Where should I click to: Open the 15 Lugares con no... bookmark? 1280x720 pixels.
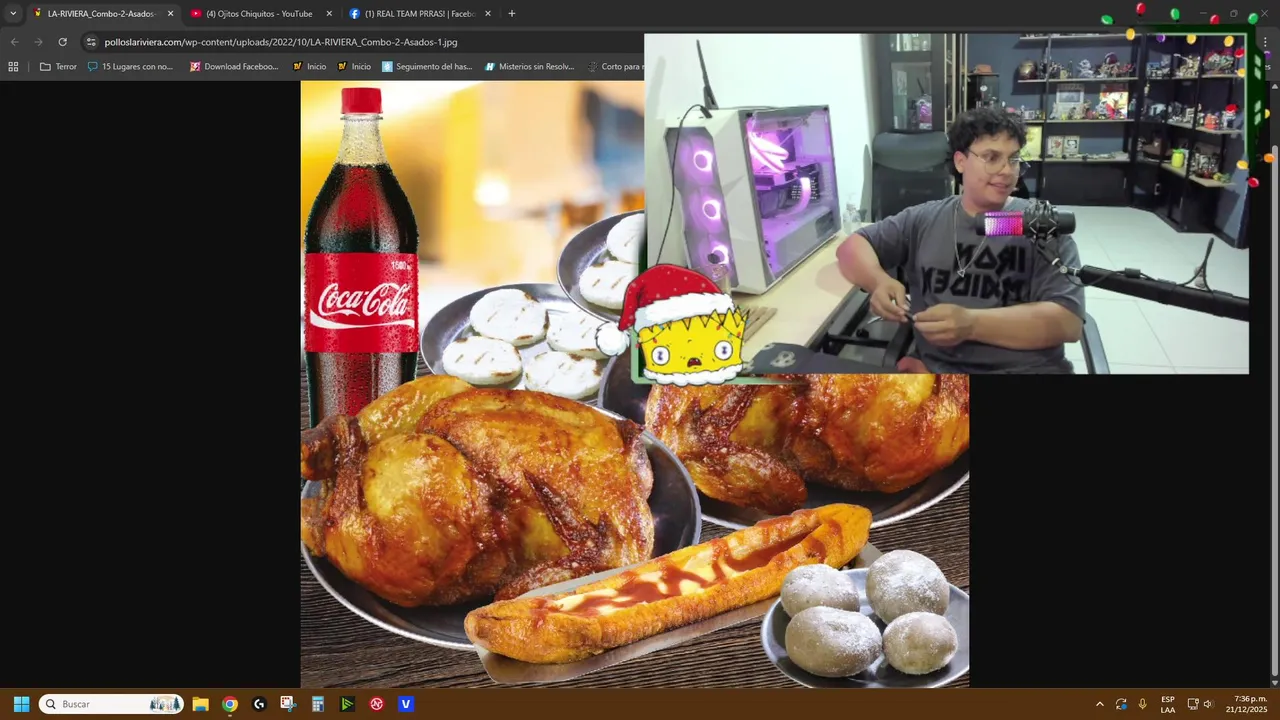click(x=130, y=67)
